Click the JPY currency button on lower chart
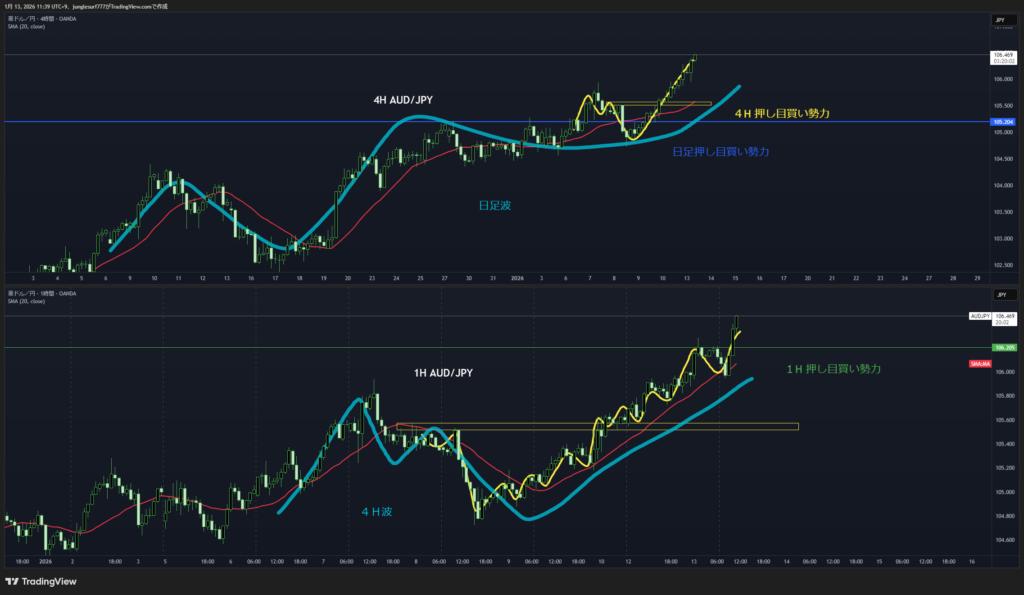 click(x=999, y=295)
